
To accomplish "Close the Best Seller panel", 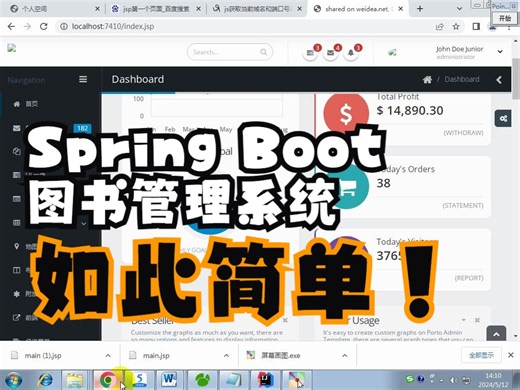I will (x=285, y=320).
